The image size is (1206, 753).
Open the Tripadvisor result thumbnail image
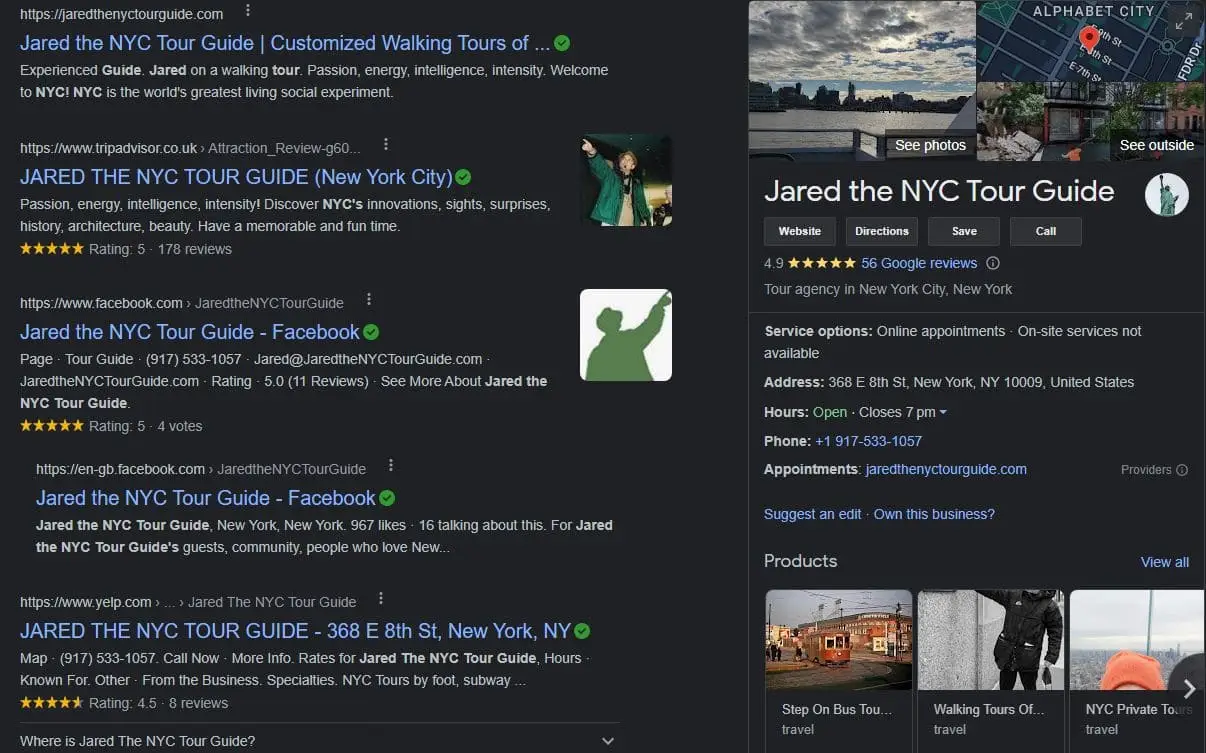(x=626, y=180)
